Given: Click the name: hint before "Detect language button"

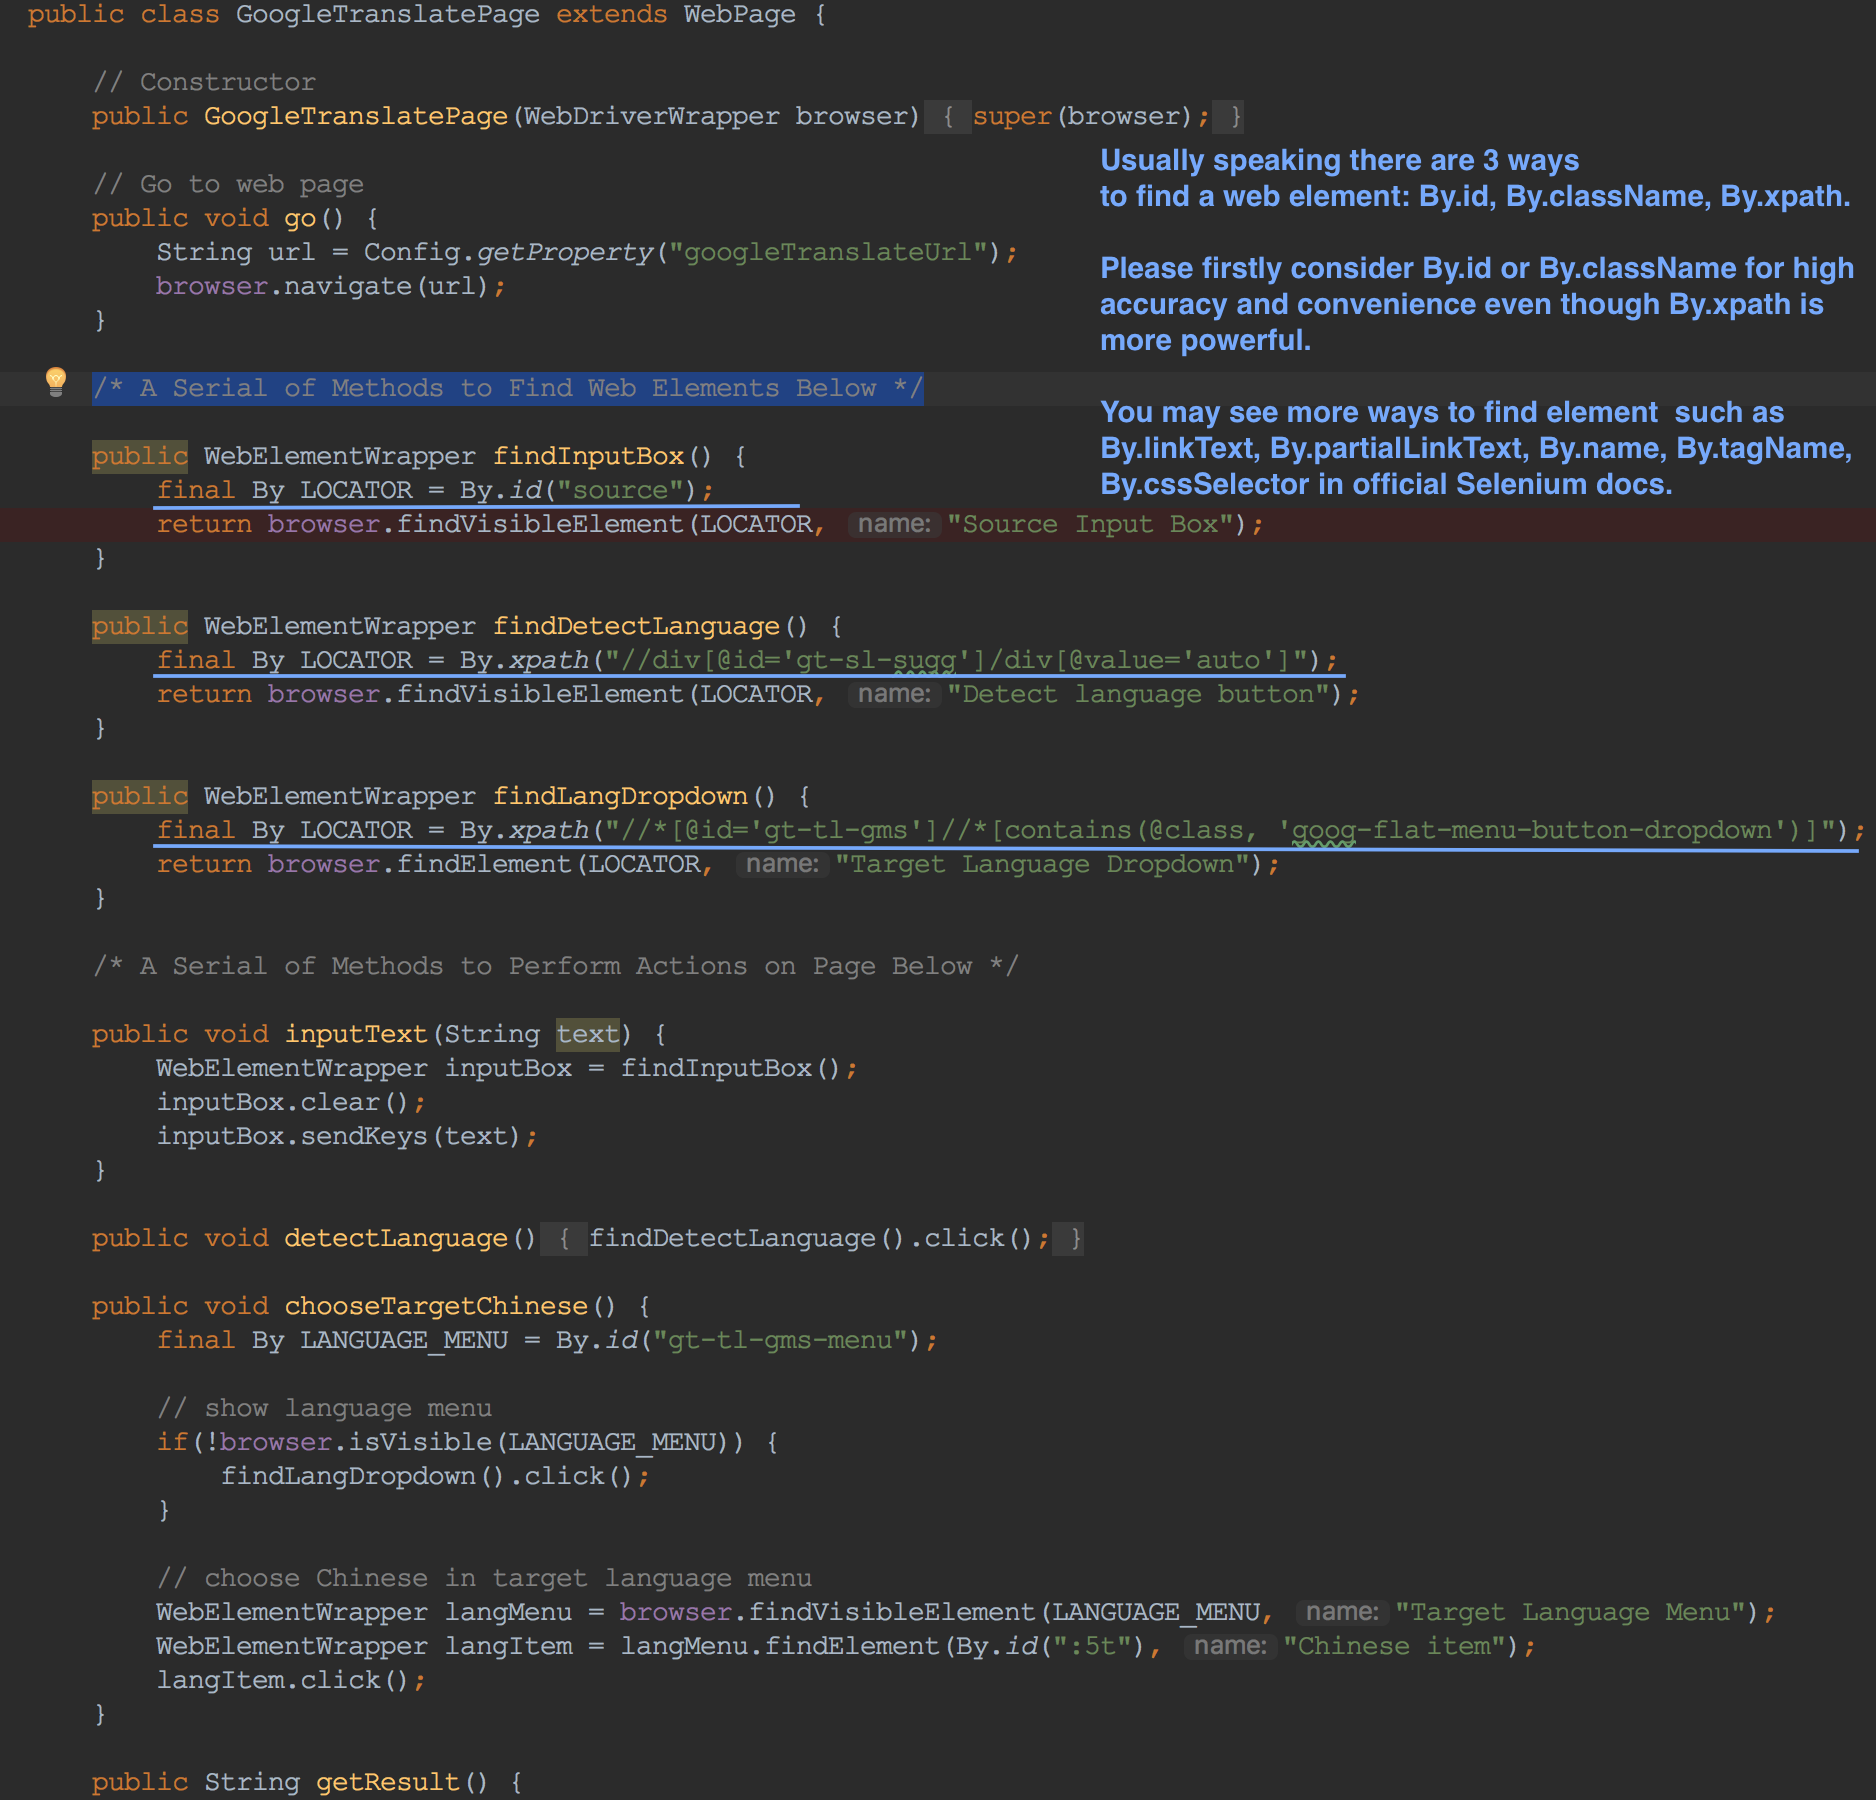Looking at the screenshot, I should pyautogui.click(x=894, y=694).
